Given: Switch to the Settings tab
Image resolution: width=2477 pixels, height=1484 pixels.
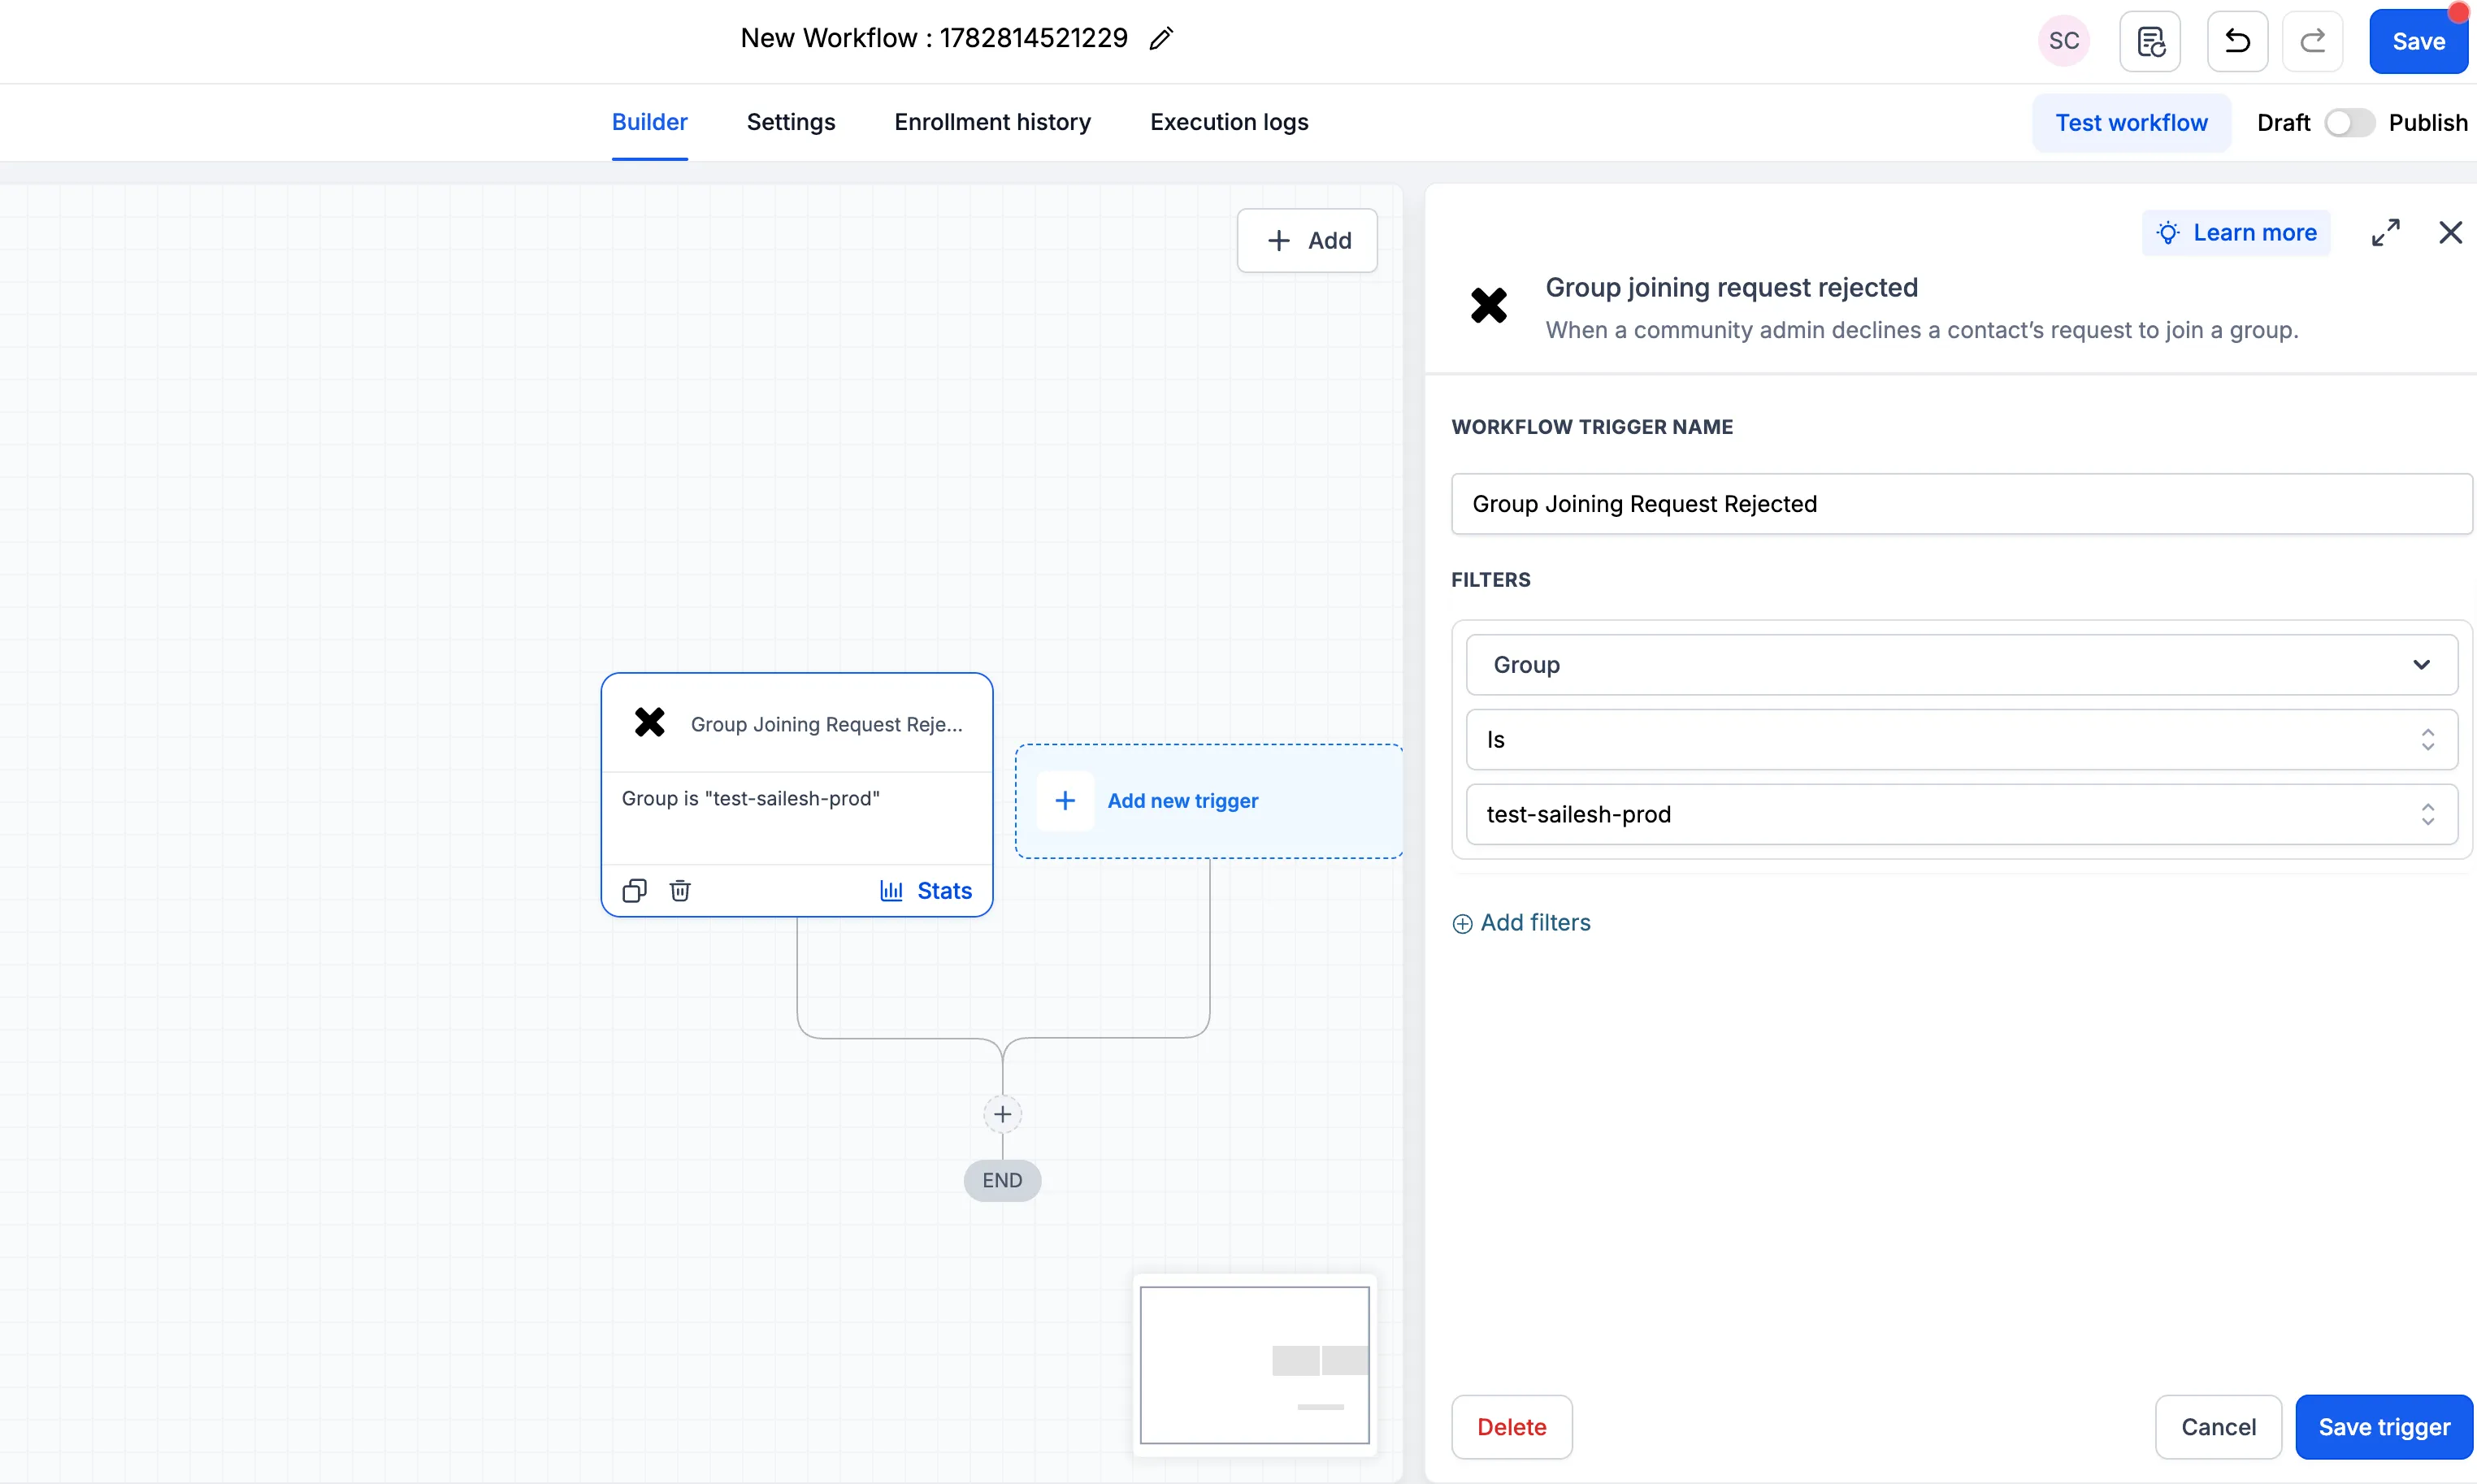Looking at the screenshot, I should [x=790, y=122].
